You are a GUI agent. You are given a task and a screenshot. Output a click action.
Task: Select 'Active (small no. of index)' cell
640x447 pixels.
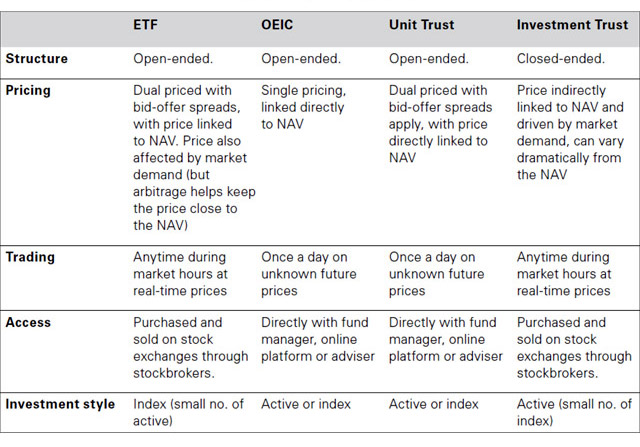574,412
